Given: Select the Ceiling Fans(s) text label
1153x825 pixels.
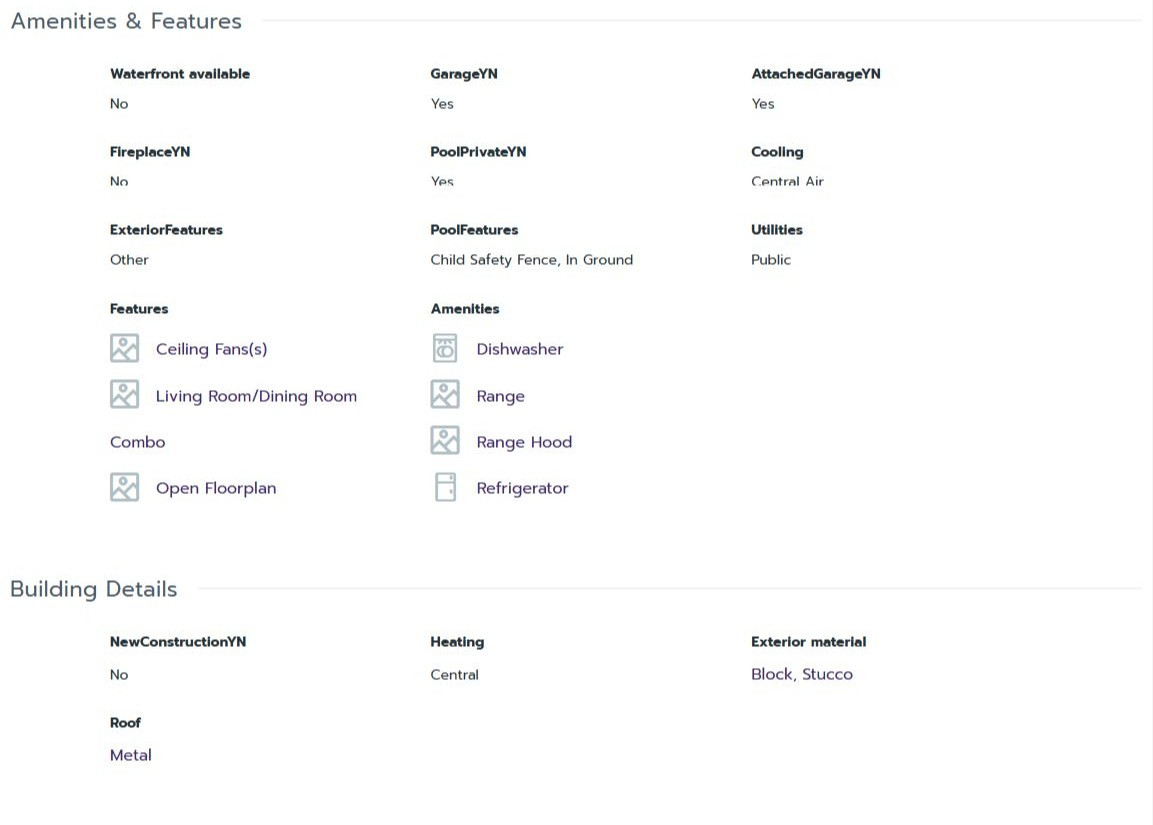Looking at the screenshot, I should (x=211, y=349).
